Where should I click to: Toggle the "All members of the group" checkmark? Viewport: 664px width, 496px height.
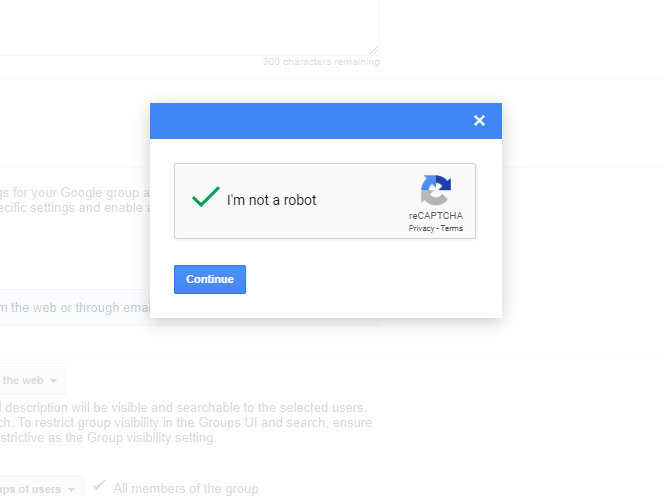[99, 486]
